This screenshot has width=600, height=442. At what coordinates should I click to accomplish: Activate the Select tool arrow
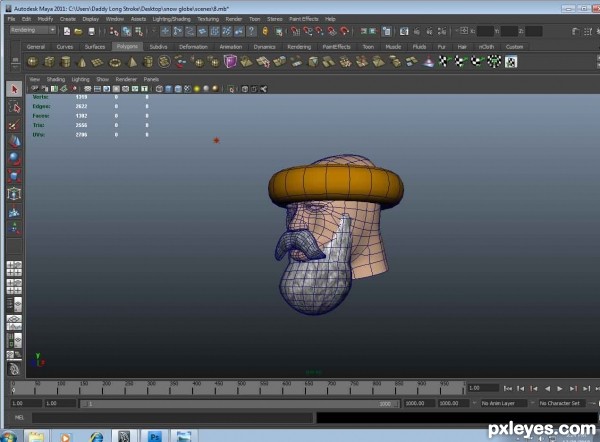point(14,90)
